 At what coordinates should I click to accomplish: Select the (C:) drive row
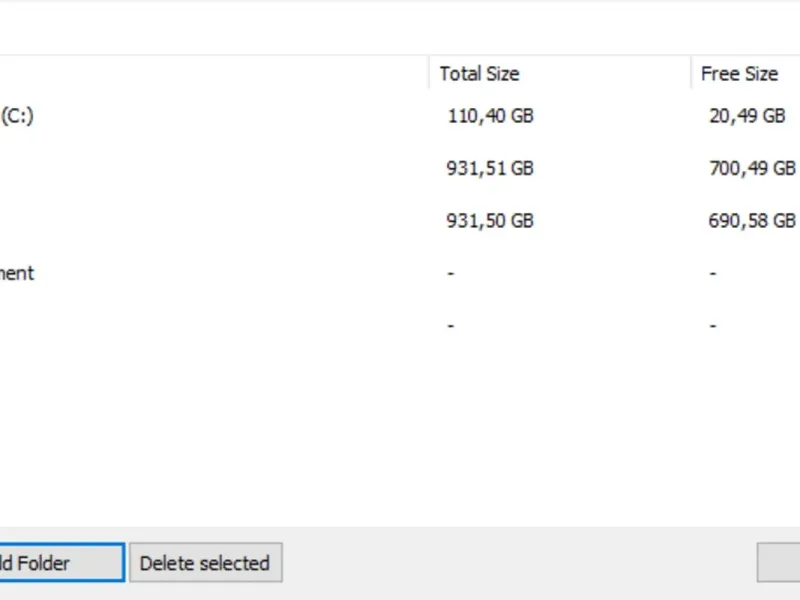[17, 116]
